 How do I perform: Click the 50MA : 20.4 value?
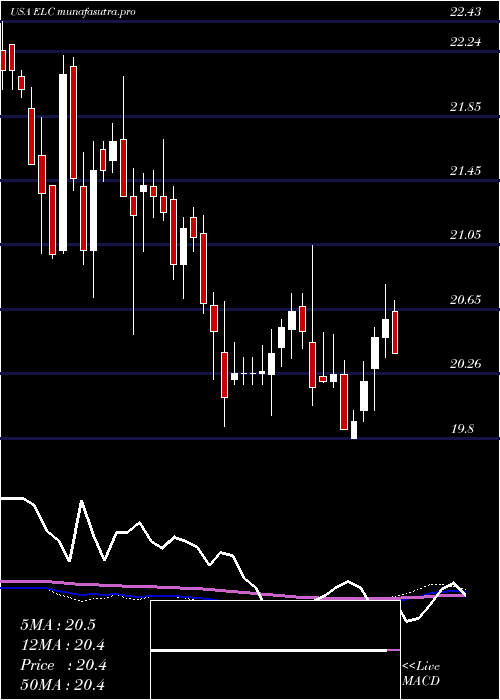coord(62,684)
